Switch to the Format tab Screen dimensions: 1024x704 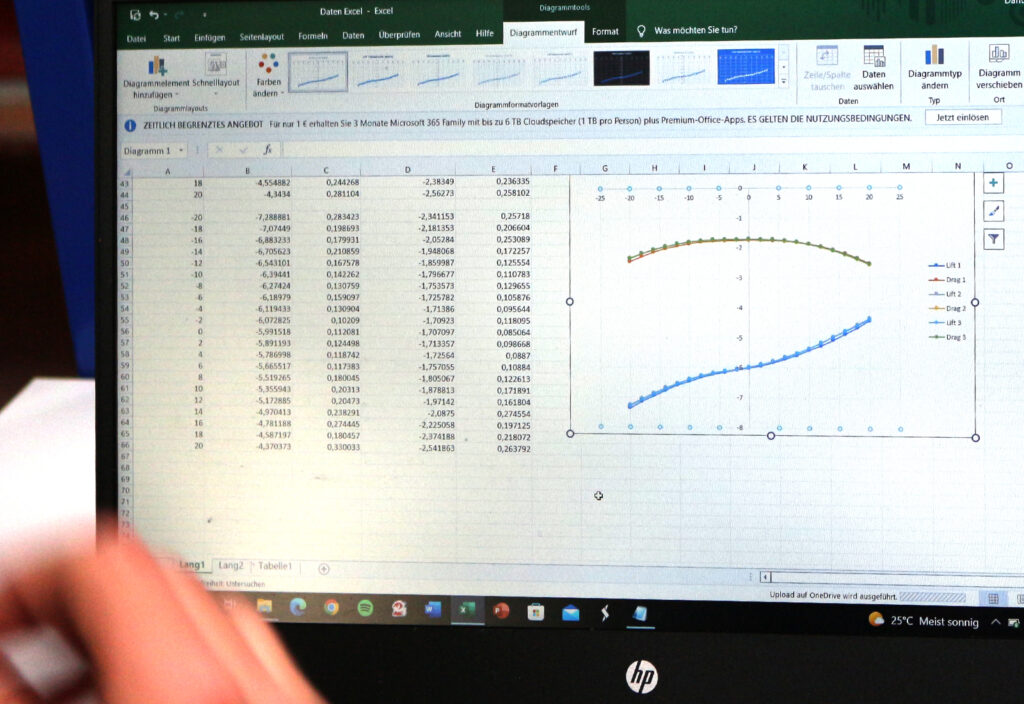click(x=605, y=31)
